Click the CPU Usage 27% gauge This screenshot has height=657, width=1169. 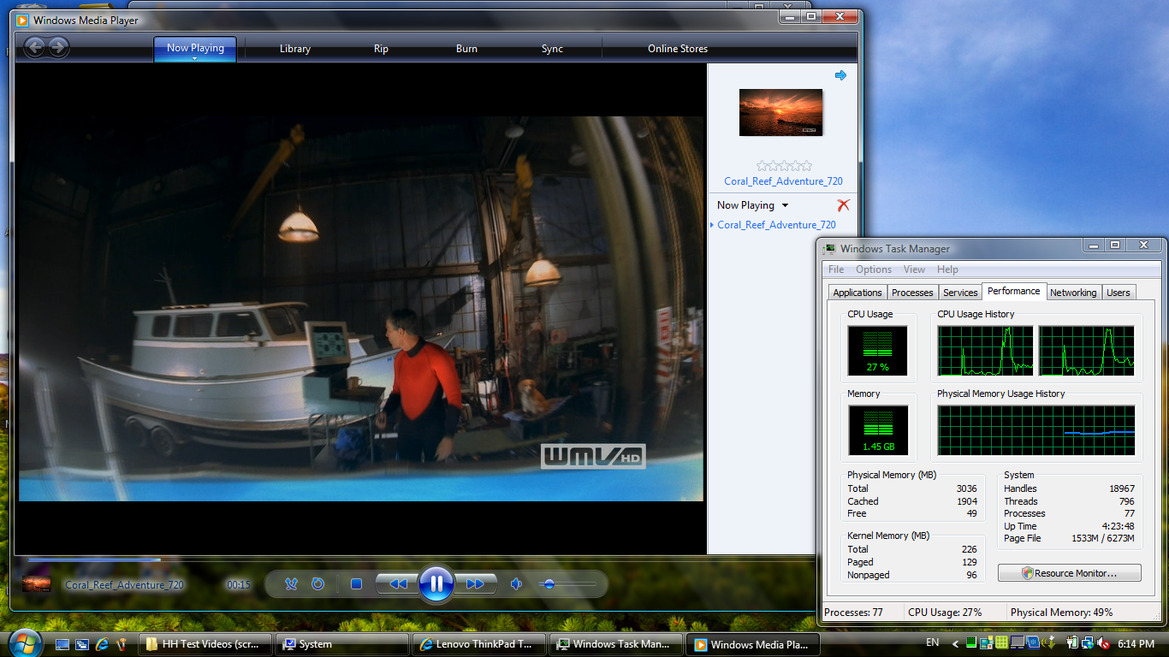point(877,350)
